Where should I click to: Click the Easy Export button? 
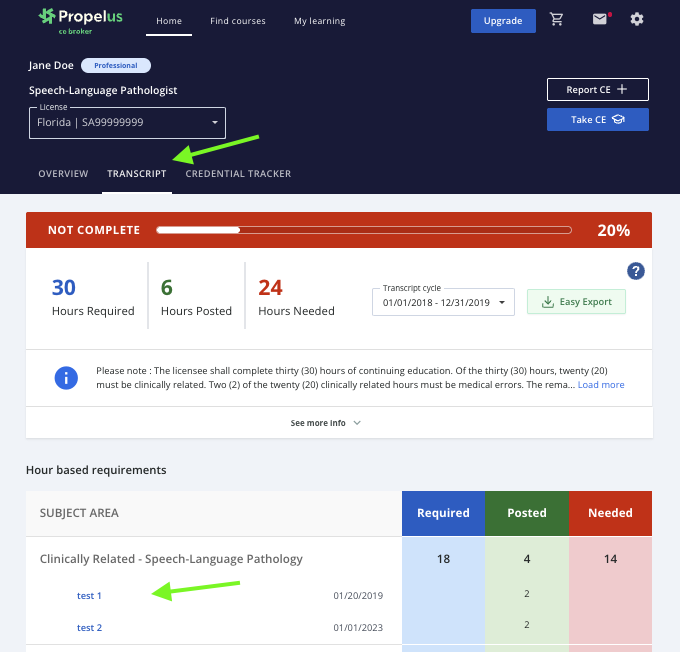(x=576, y=302)
